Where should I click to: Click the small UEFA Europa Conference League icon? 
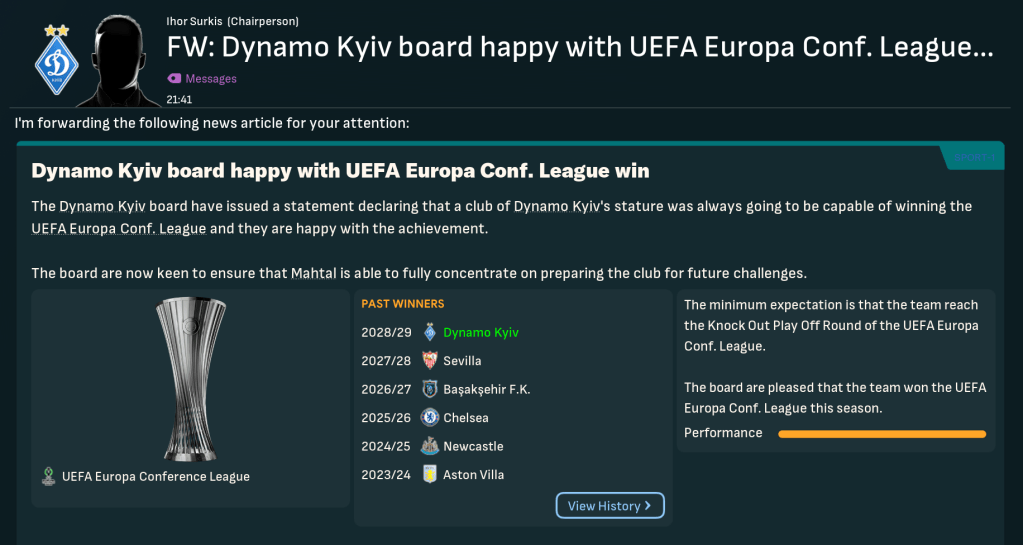pos(47,476)
